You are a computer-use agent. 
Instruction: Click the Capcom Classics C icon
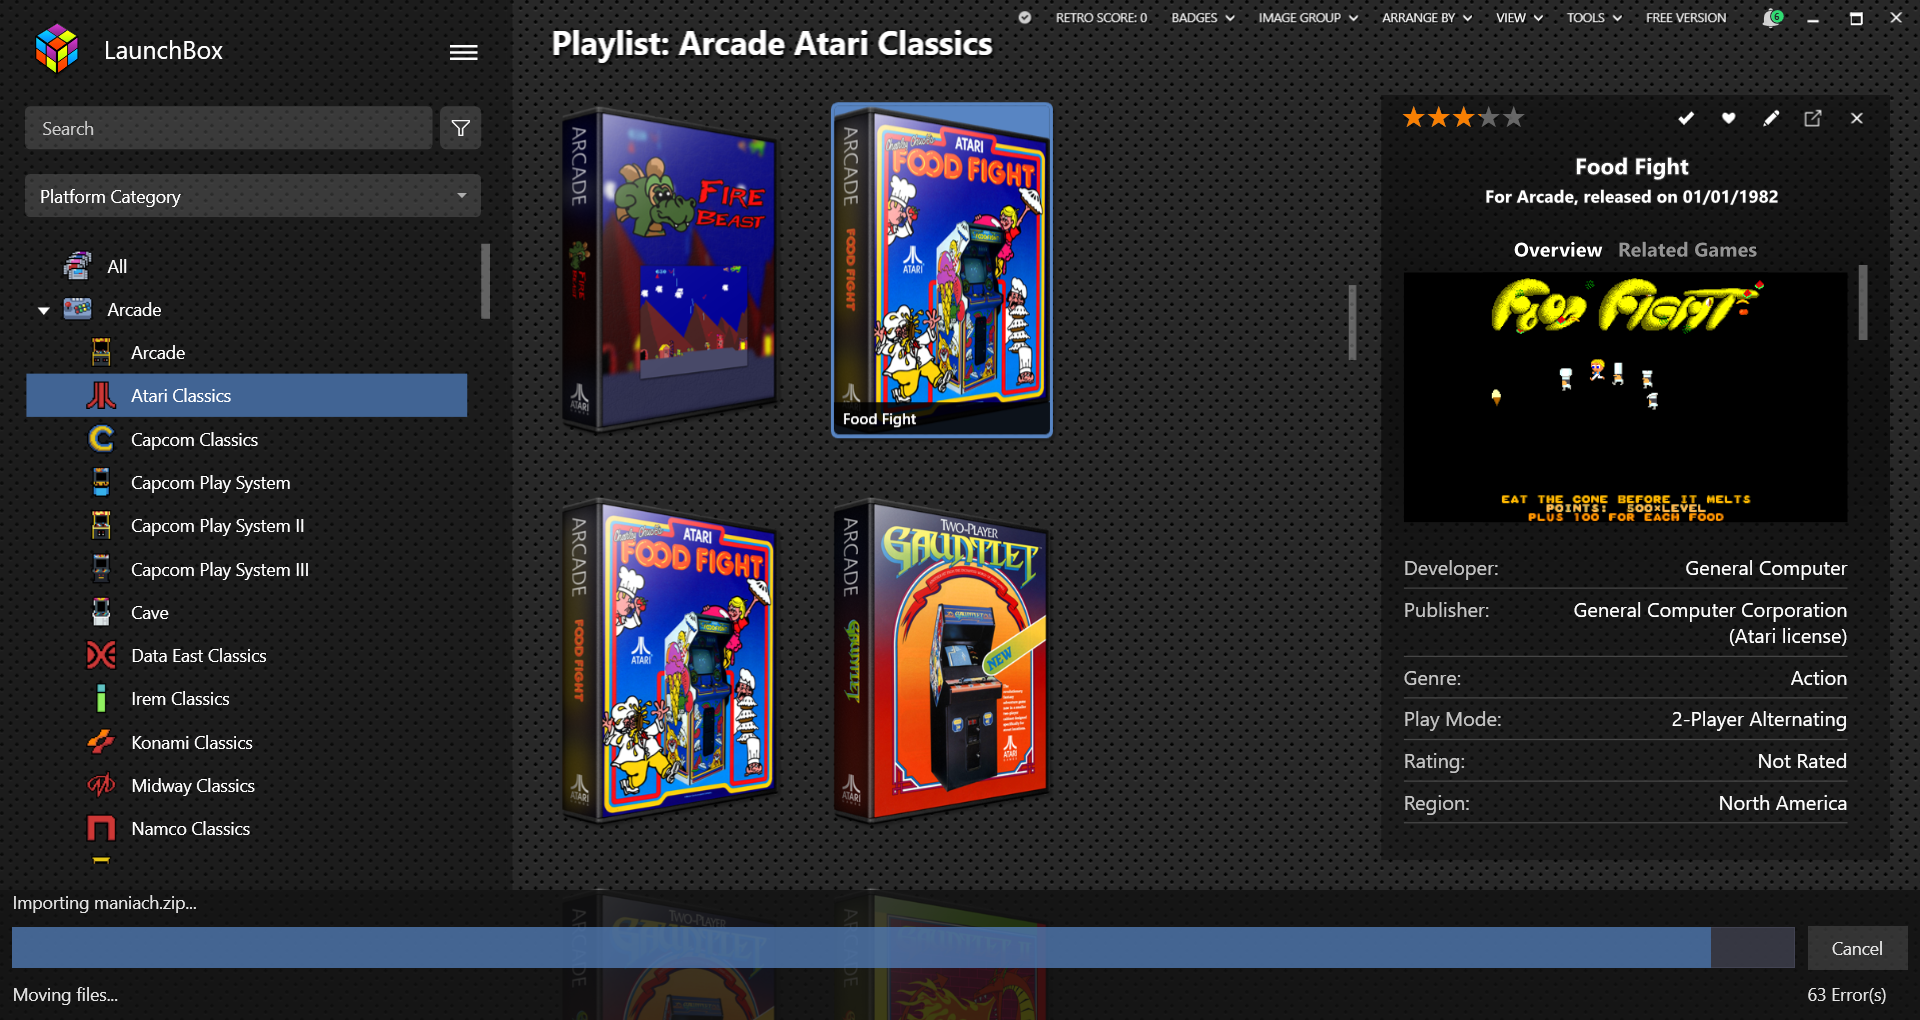[x=101, y=438]
